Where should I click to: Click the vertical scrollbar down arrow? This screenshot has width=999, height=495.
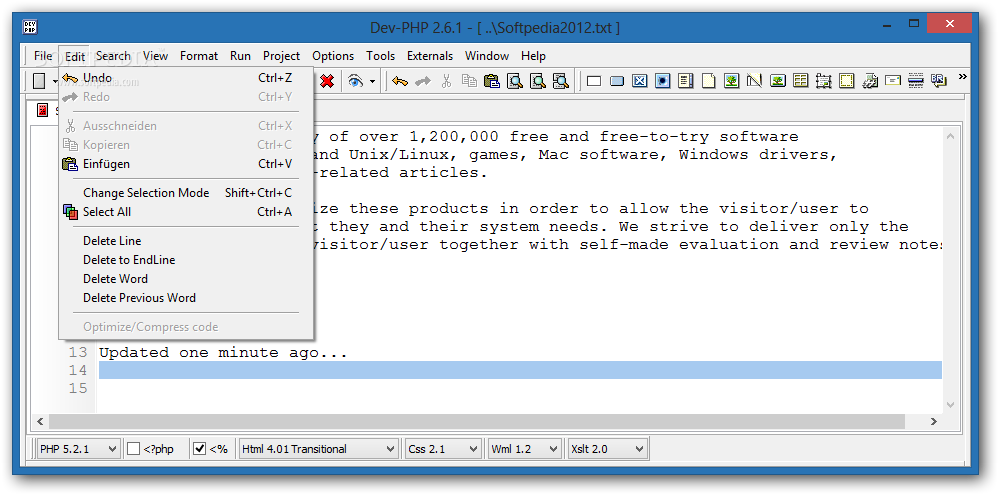[951, 405]
